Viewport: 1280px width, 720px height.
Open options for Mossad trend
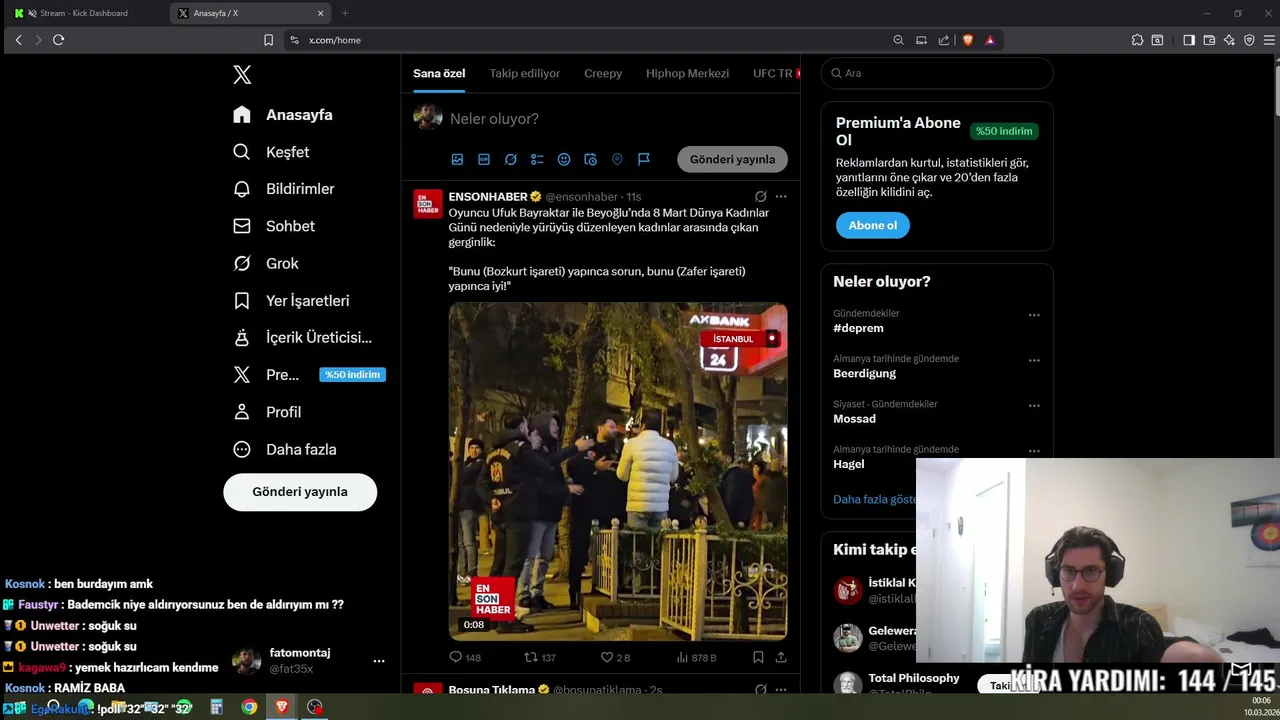pyautogui.click(x=1034, y=405)
